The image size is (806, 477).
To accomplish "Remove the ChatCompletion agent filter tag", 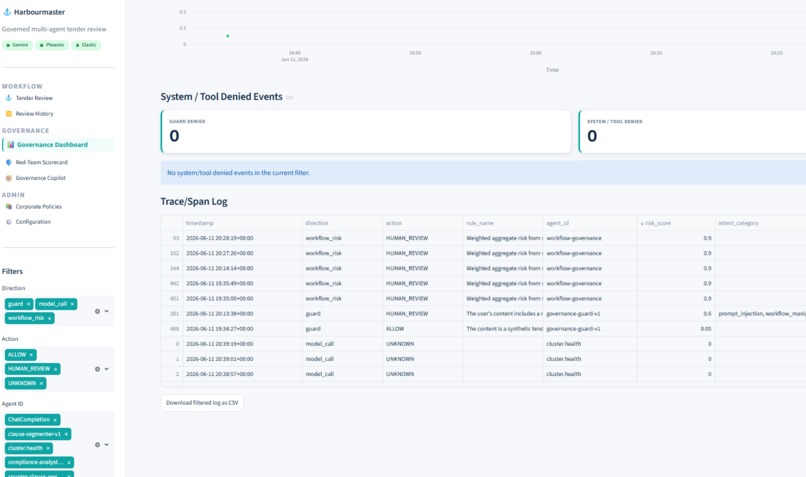I will [55, 420].
